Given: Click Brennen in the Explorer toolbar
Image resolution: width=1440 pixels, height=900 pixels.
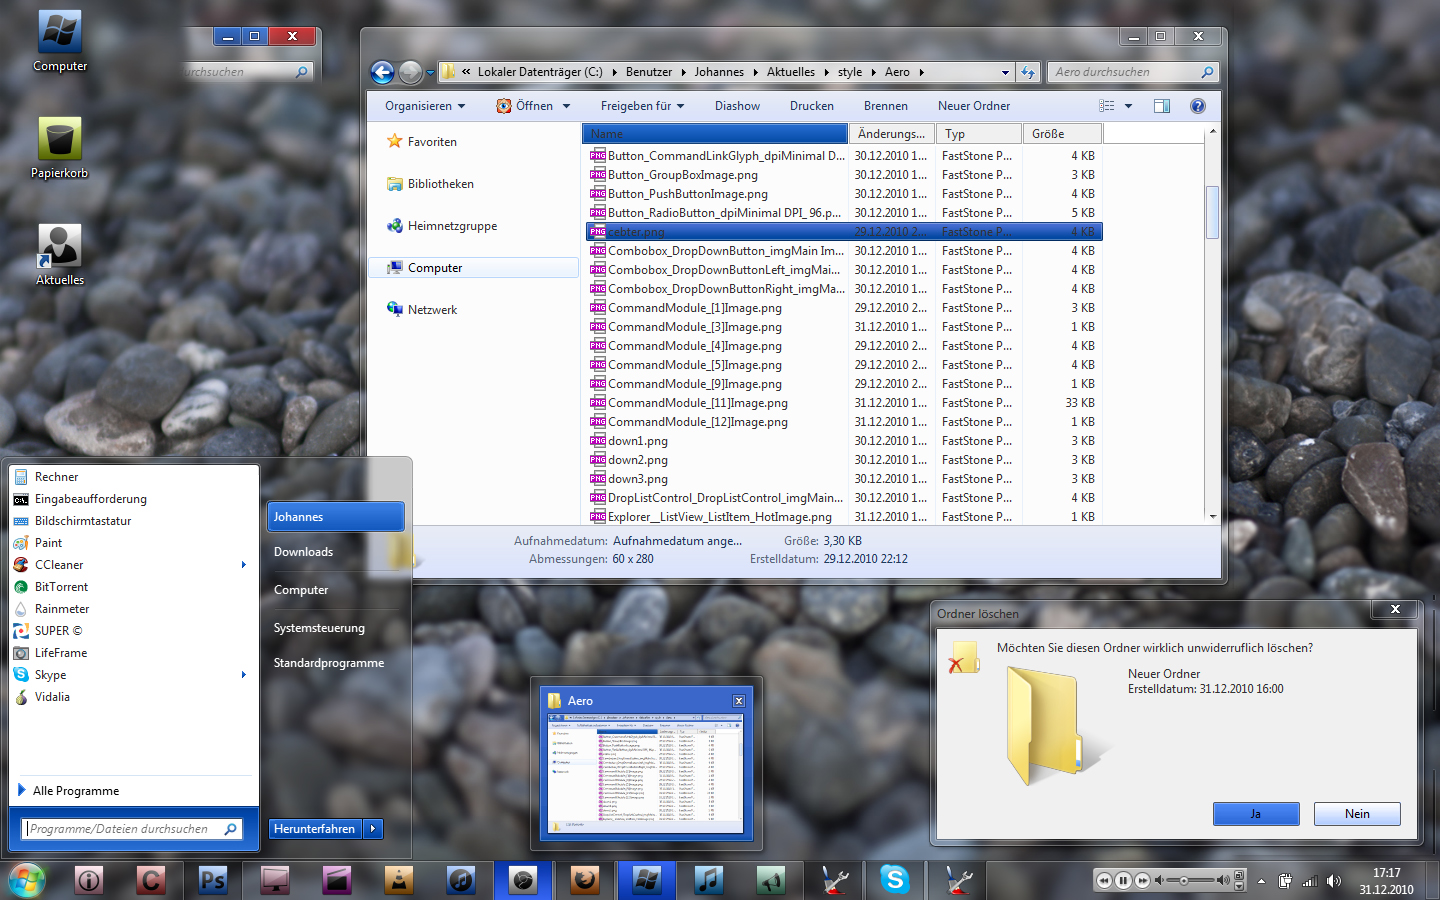Looking at the screenshot, I should (x=886, y=106).
